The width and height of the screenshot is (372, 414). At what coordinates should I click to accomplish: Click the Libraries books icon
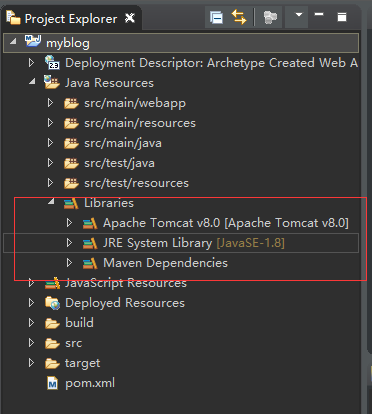point(71,203)
